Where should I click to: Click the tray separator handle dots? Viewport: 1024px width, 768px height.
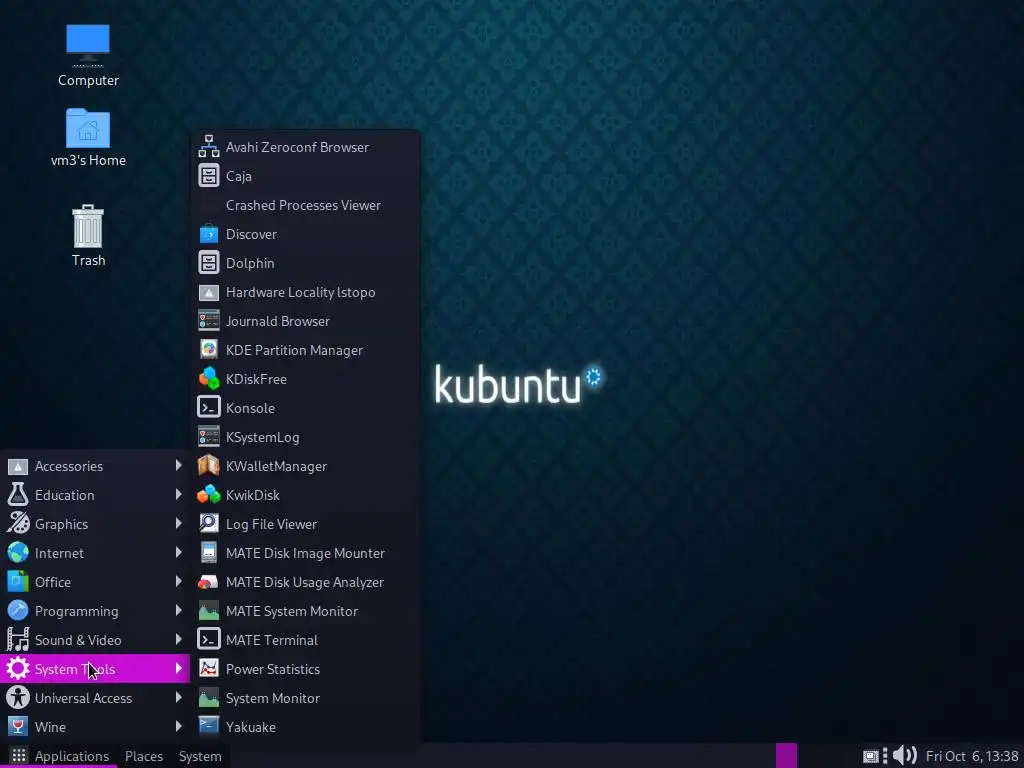pyautogui.click(x=885, y=756)
